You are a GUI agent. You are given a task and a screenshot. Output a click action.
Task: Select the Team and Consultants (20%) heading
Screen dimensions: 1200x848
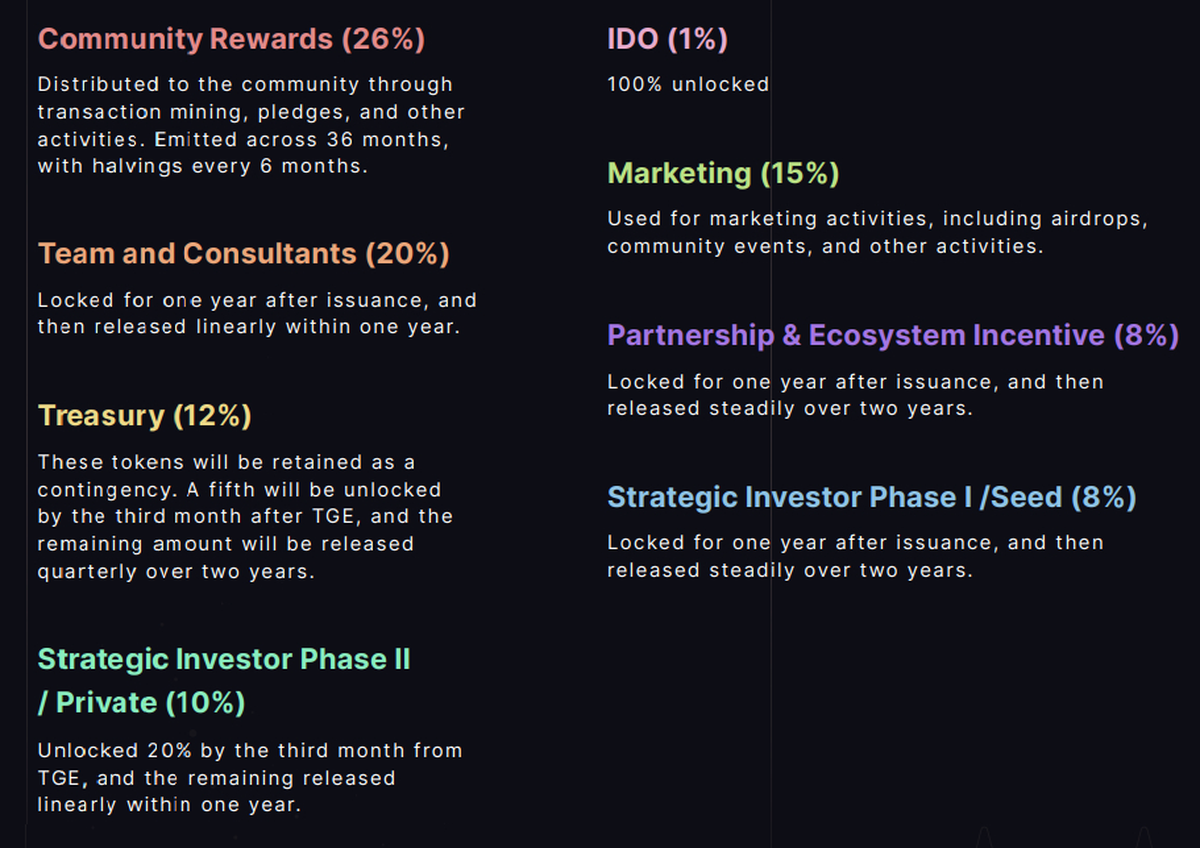(243, 254)
